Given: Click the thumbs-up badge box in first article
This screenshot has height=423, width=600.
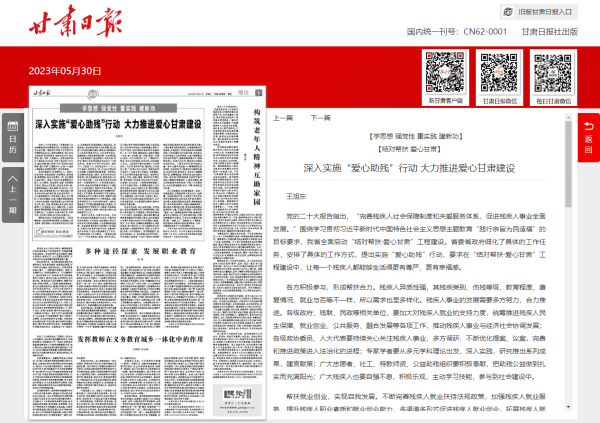Looking at the screenshot, I should tap(53, 232).
